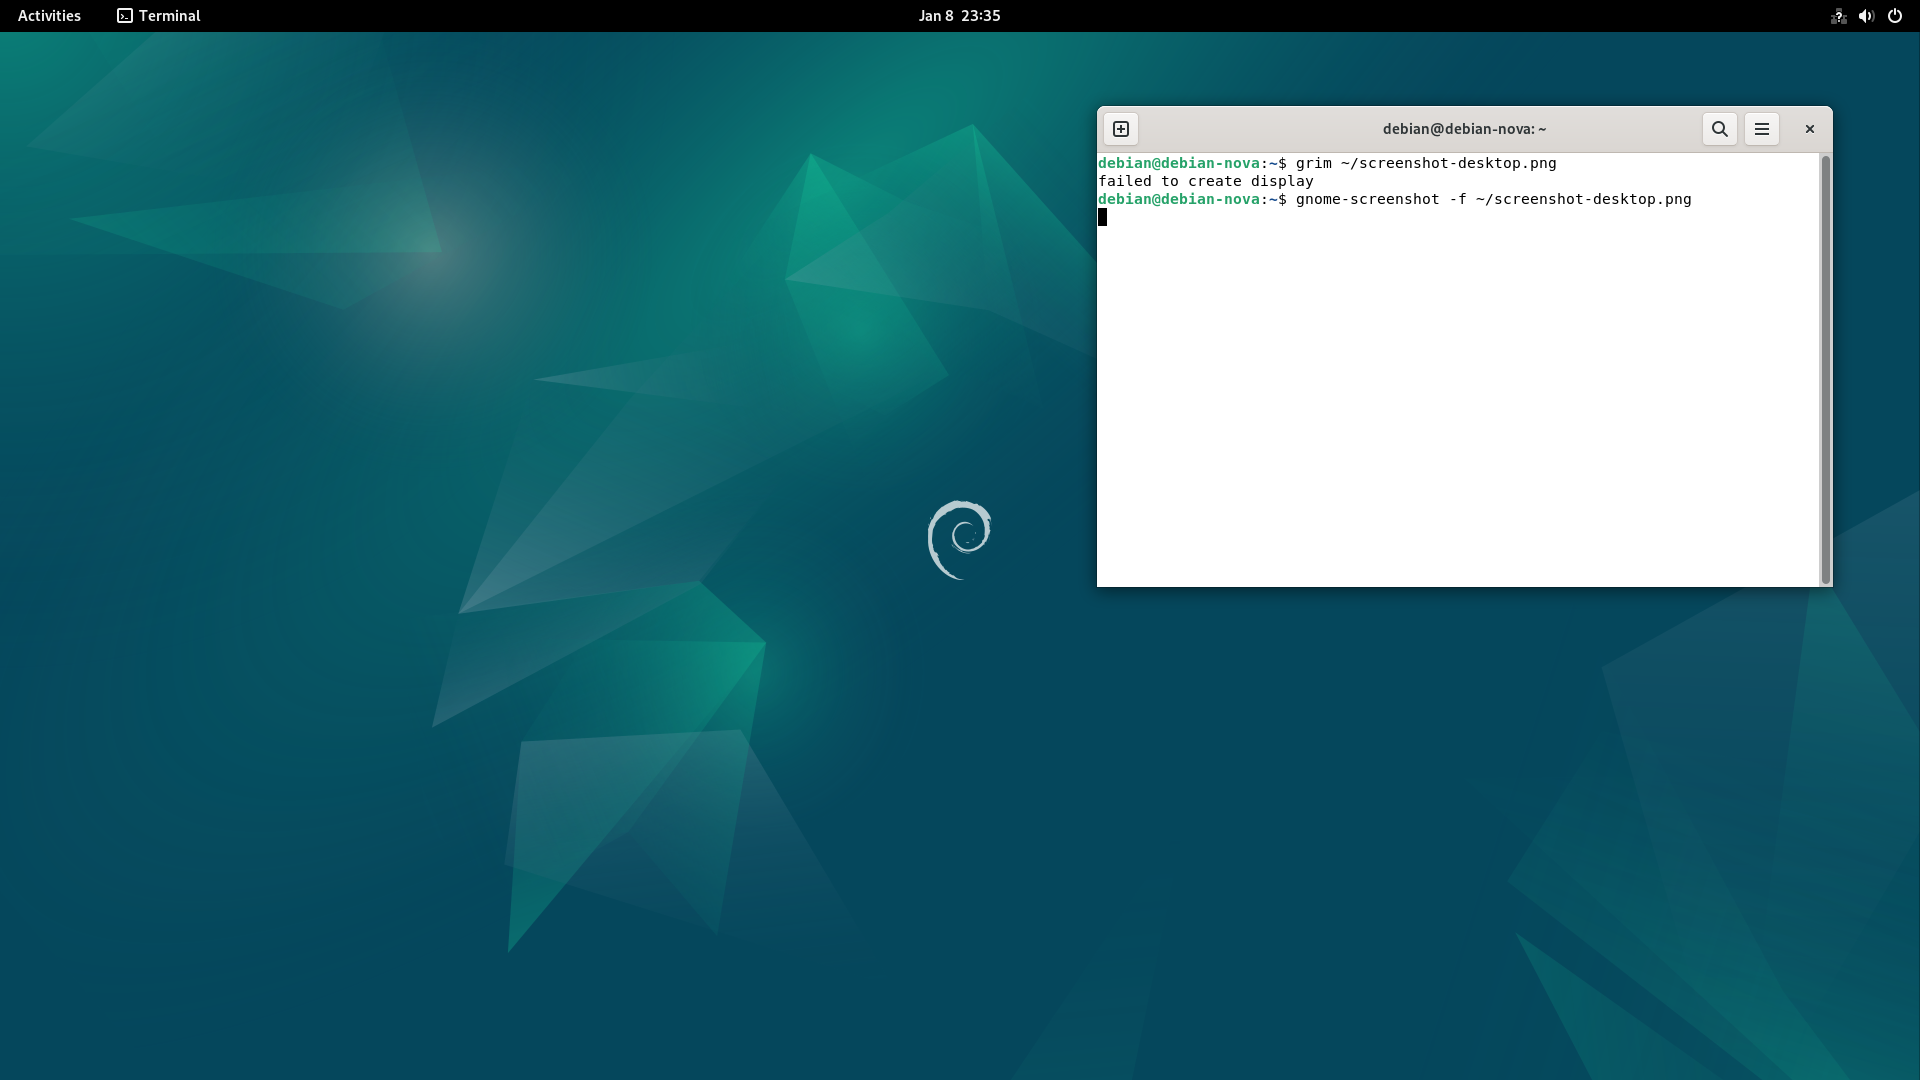Click the network status icon
This screenshot has width=1920, height=1080.
pos(1838,16)
